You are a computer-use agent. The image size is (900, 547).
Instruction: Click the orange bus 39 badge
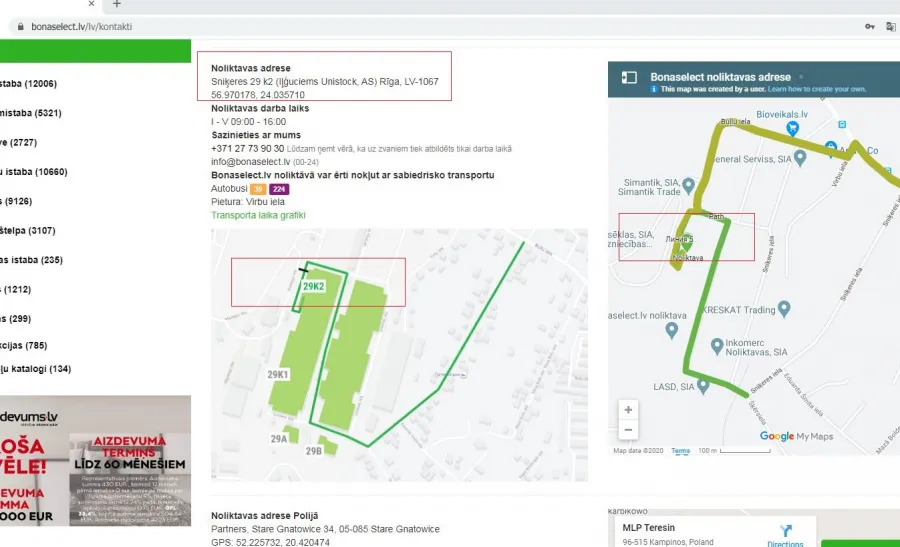click(x=258, y=189)
